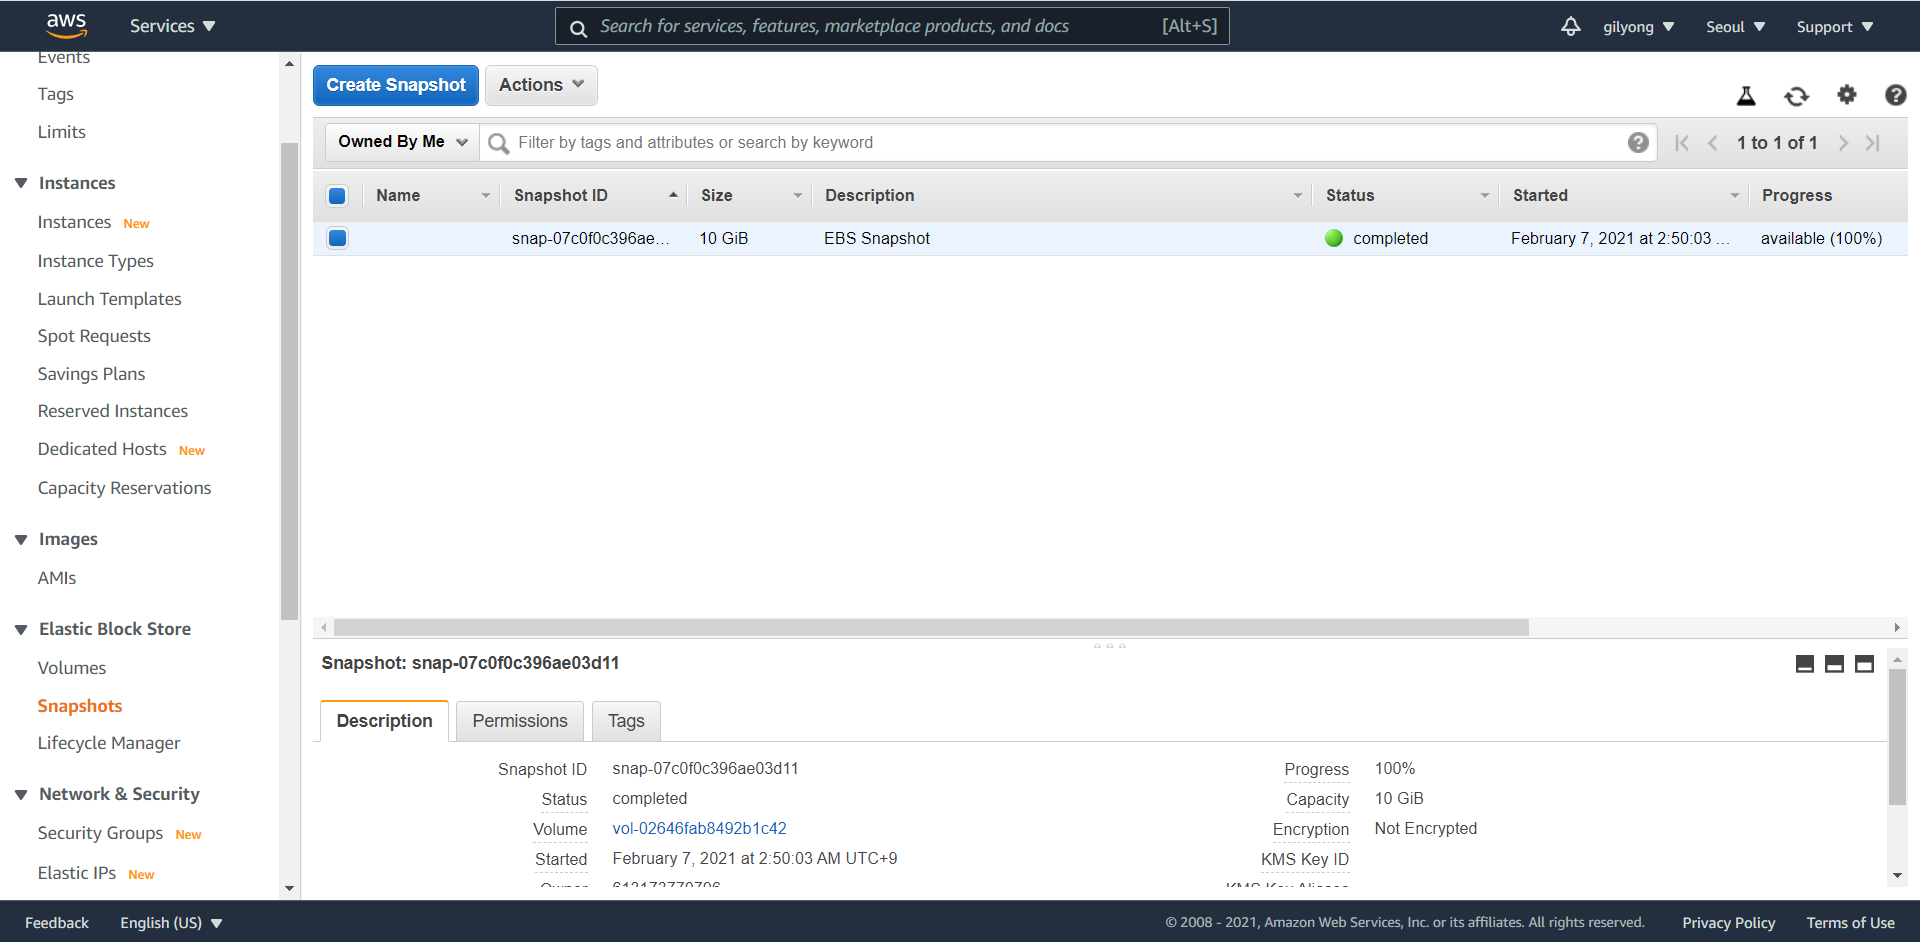Go to the last page of results
The width and height of the screenshot is (1920, 942).
click(x=1873, y=143)
